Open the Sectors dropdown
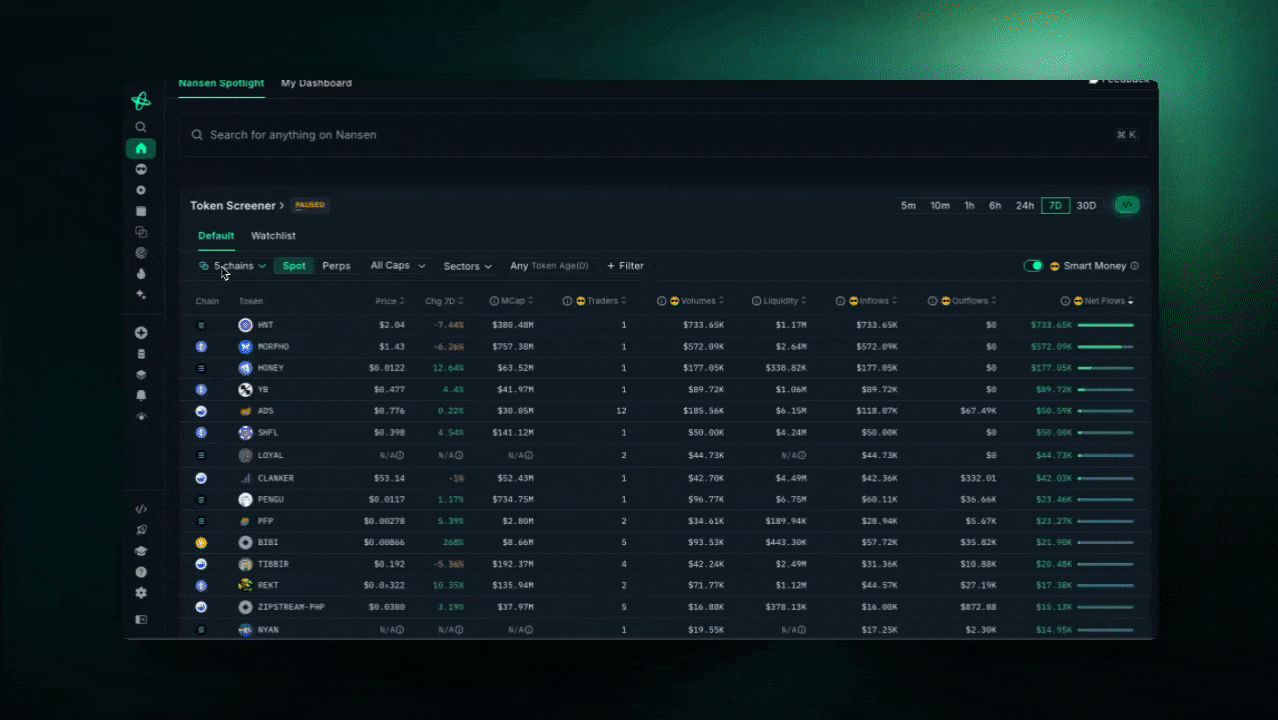This screenshot has width=1278, height=720. click(468, 266)
